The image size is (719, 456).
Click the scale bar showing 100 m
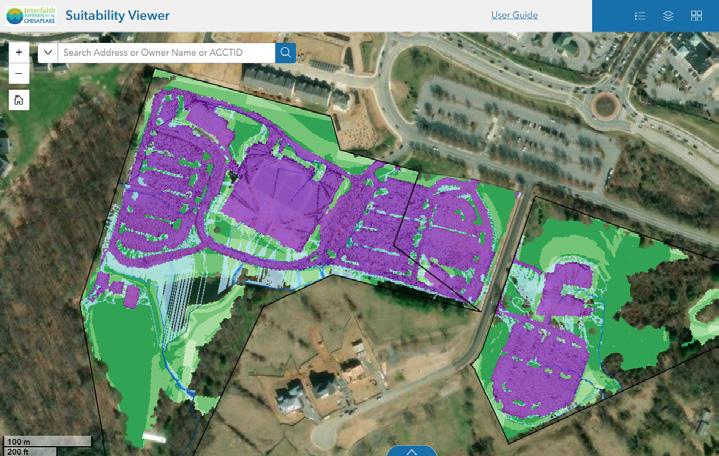48,441
